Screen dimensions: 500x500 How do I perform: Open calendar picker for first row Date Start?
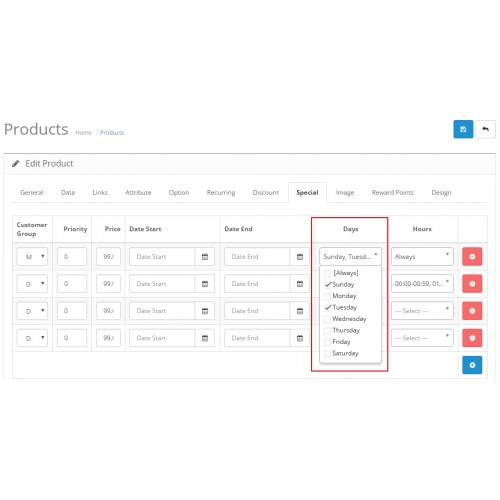205,256
